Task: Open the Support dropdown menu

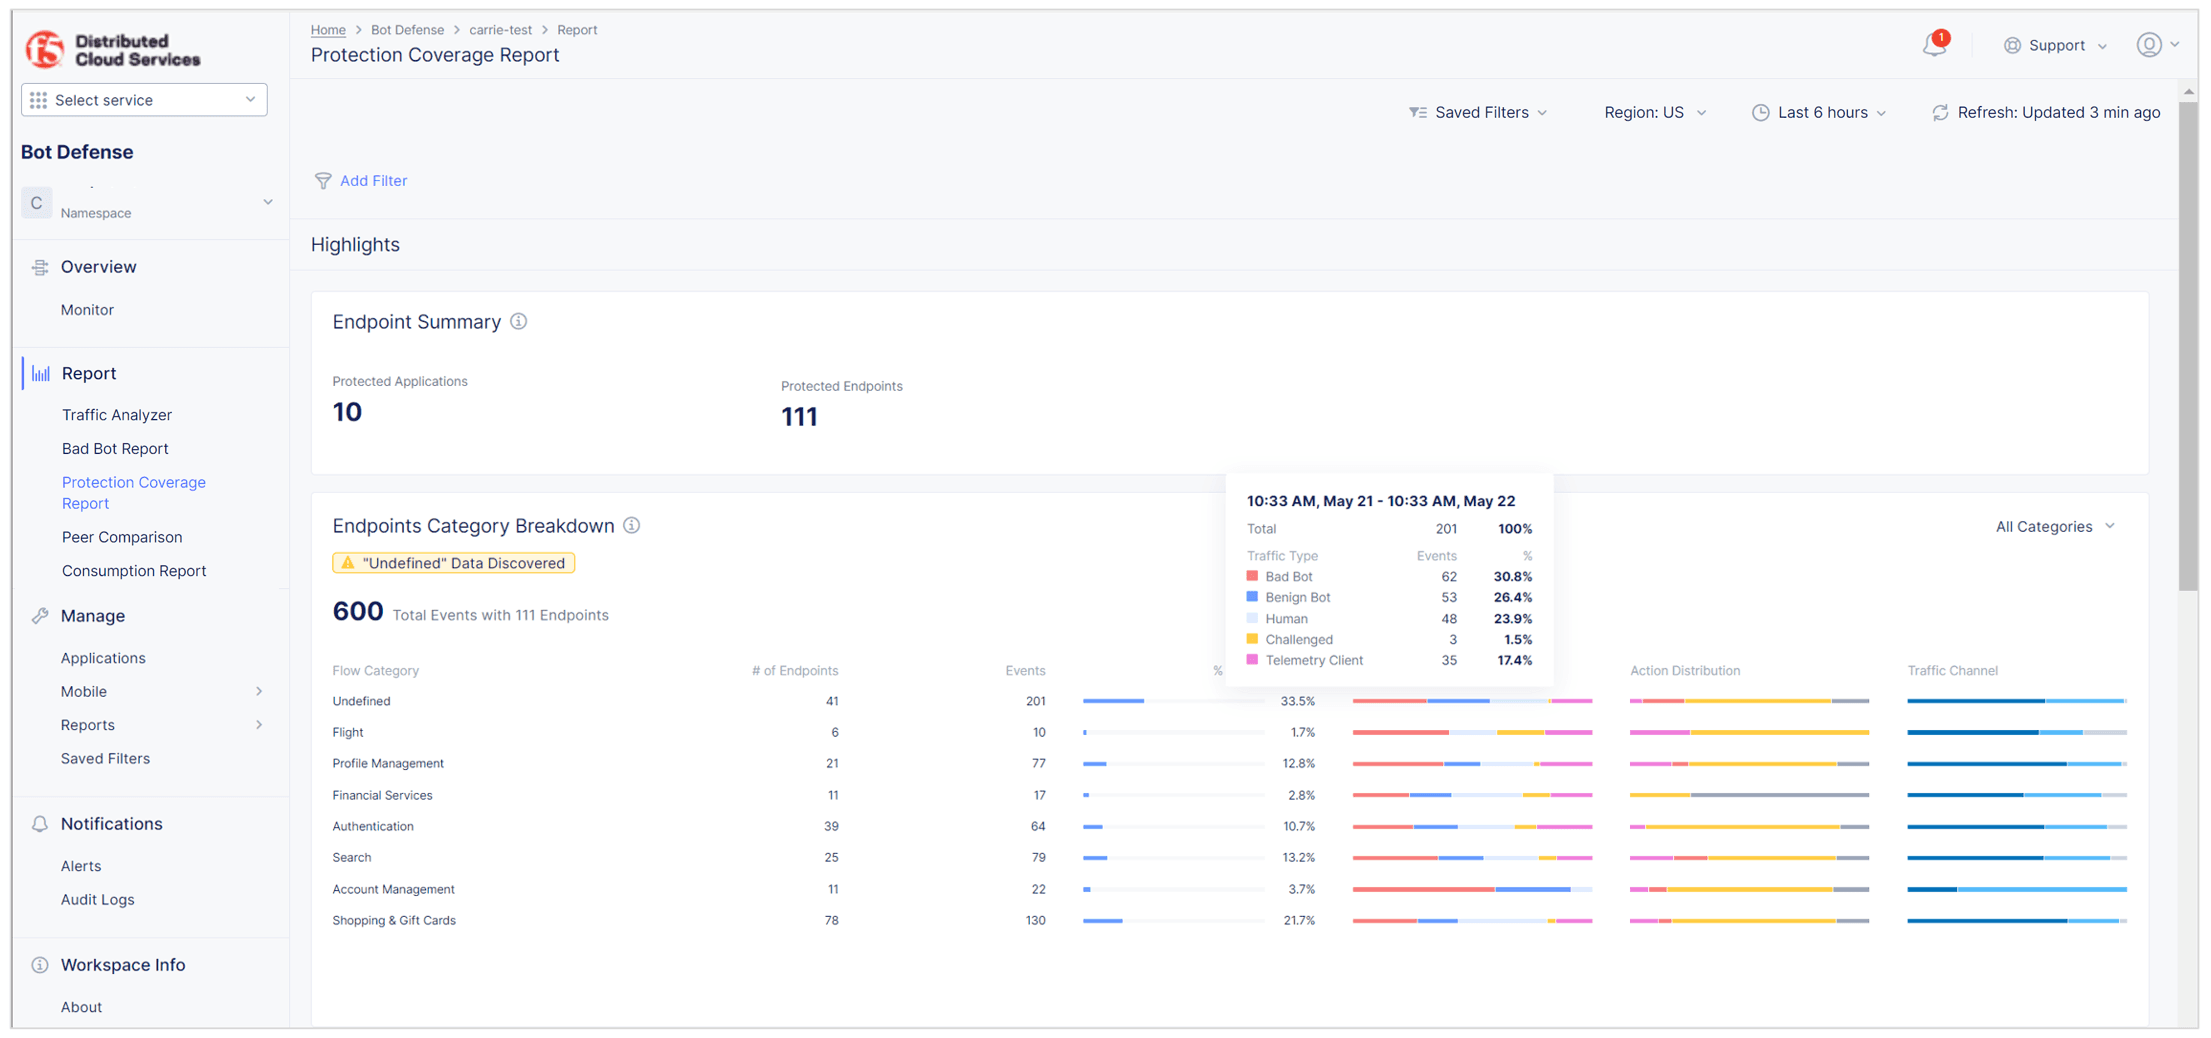Action: [2056, 46]
